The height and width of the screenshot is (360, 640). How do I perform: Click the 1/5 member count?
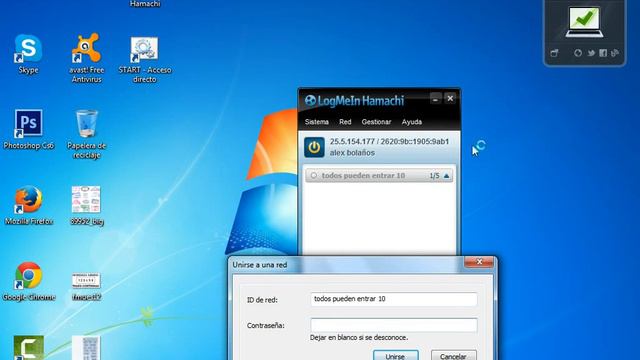(x=434, y=176)
